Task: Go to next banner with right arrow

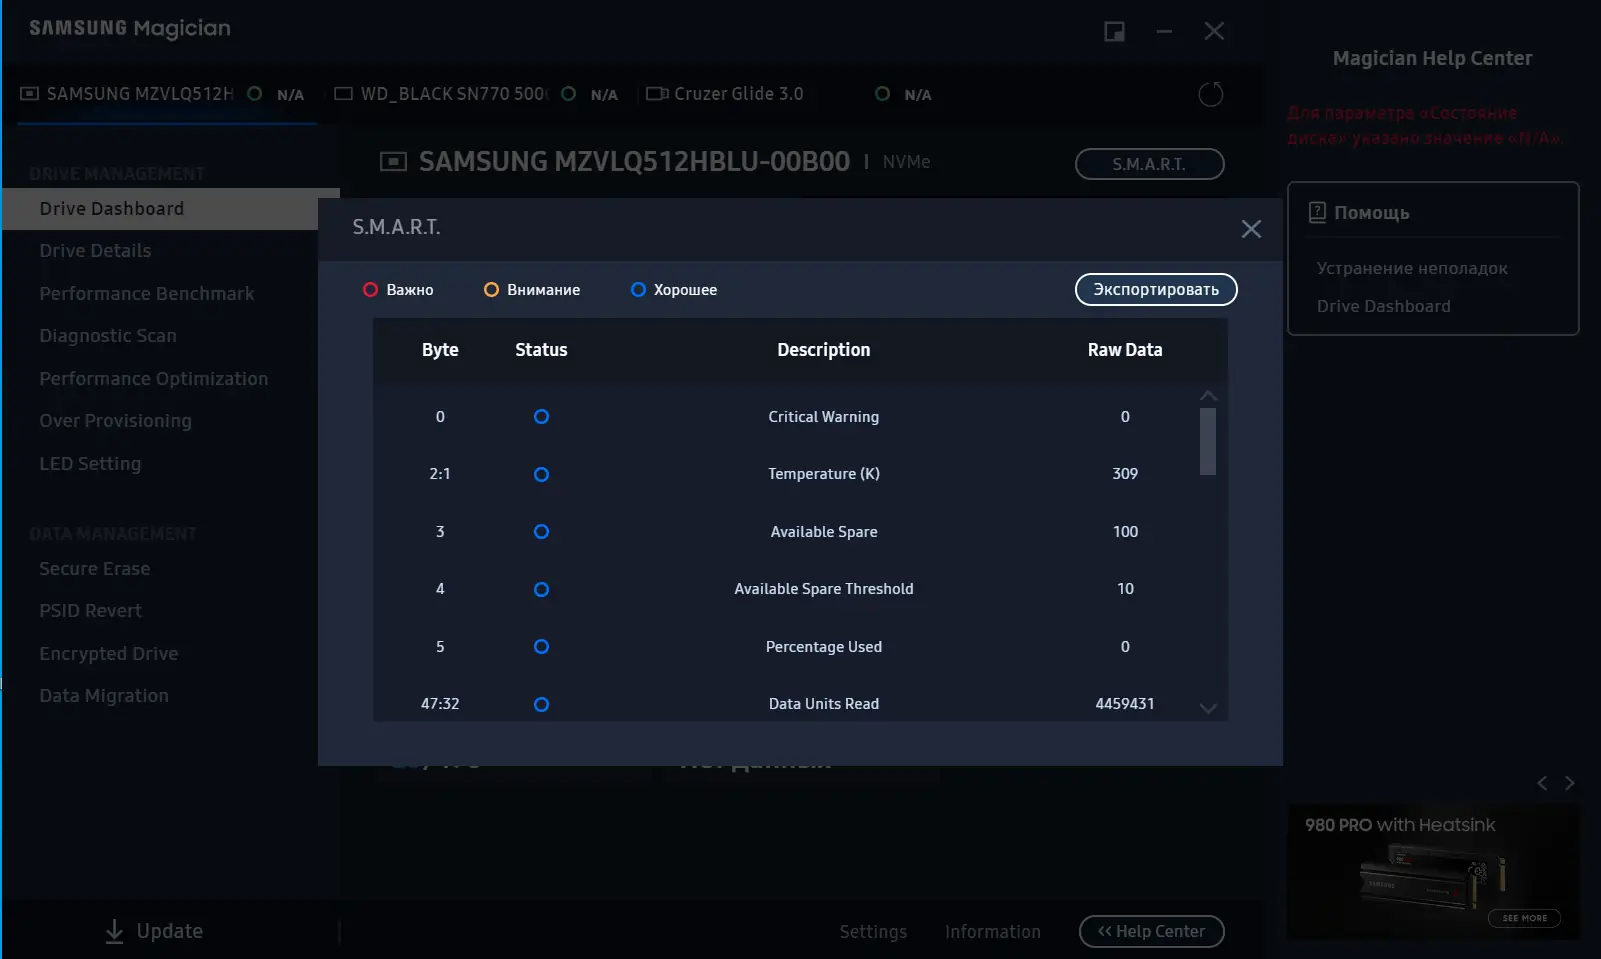Action: (1569, 783)
